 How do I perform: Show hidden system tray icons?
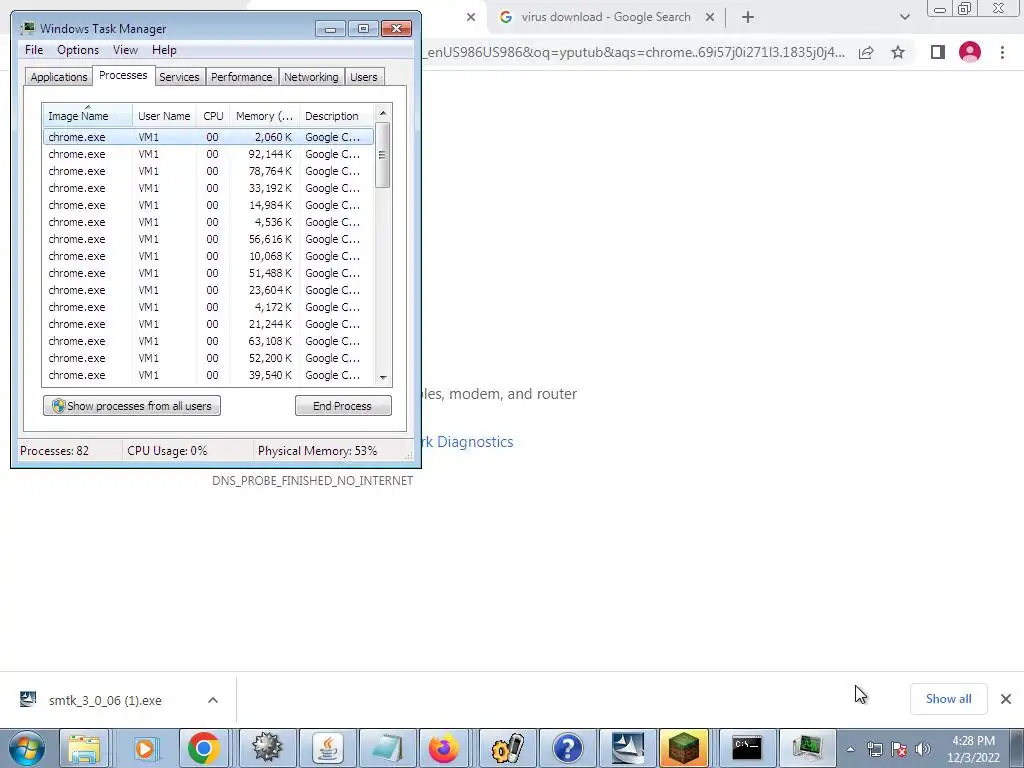(x=850, y=749)
